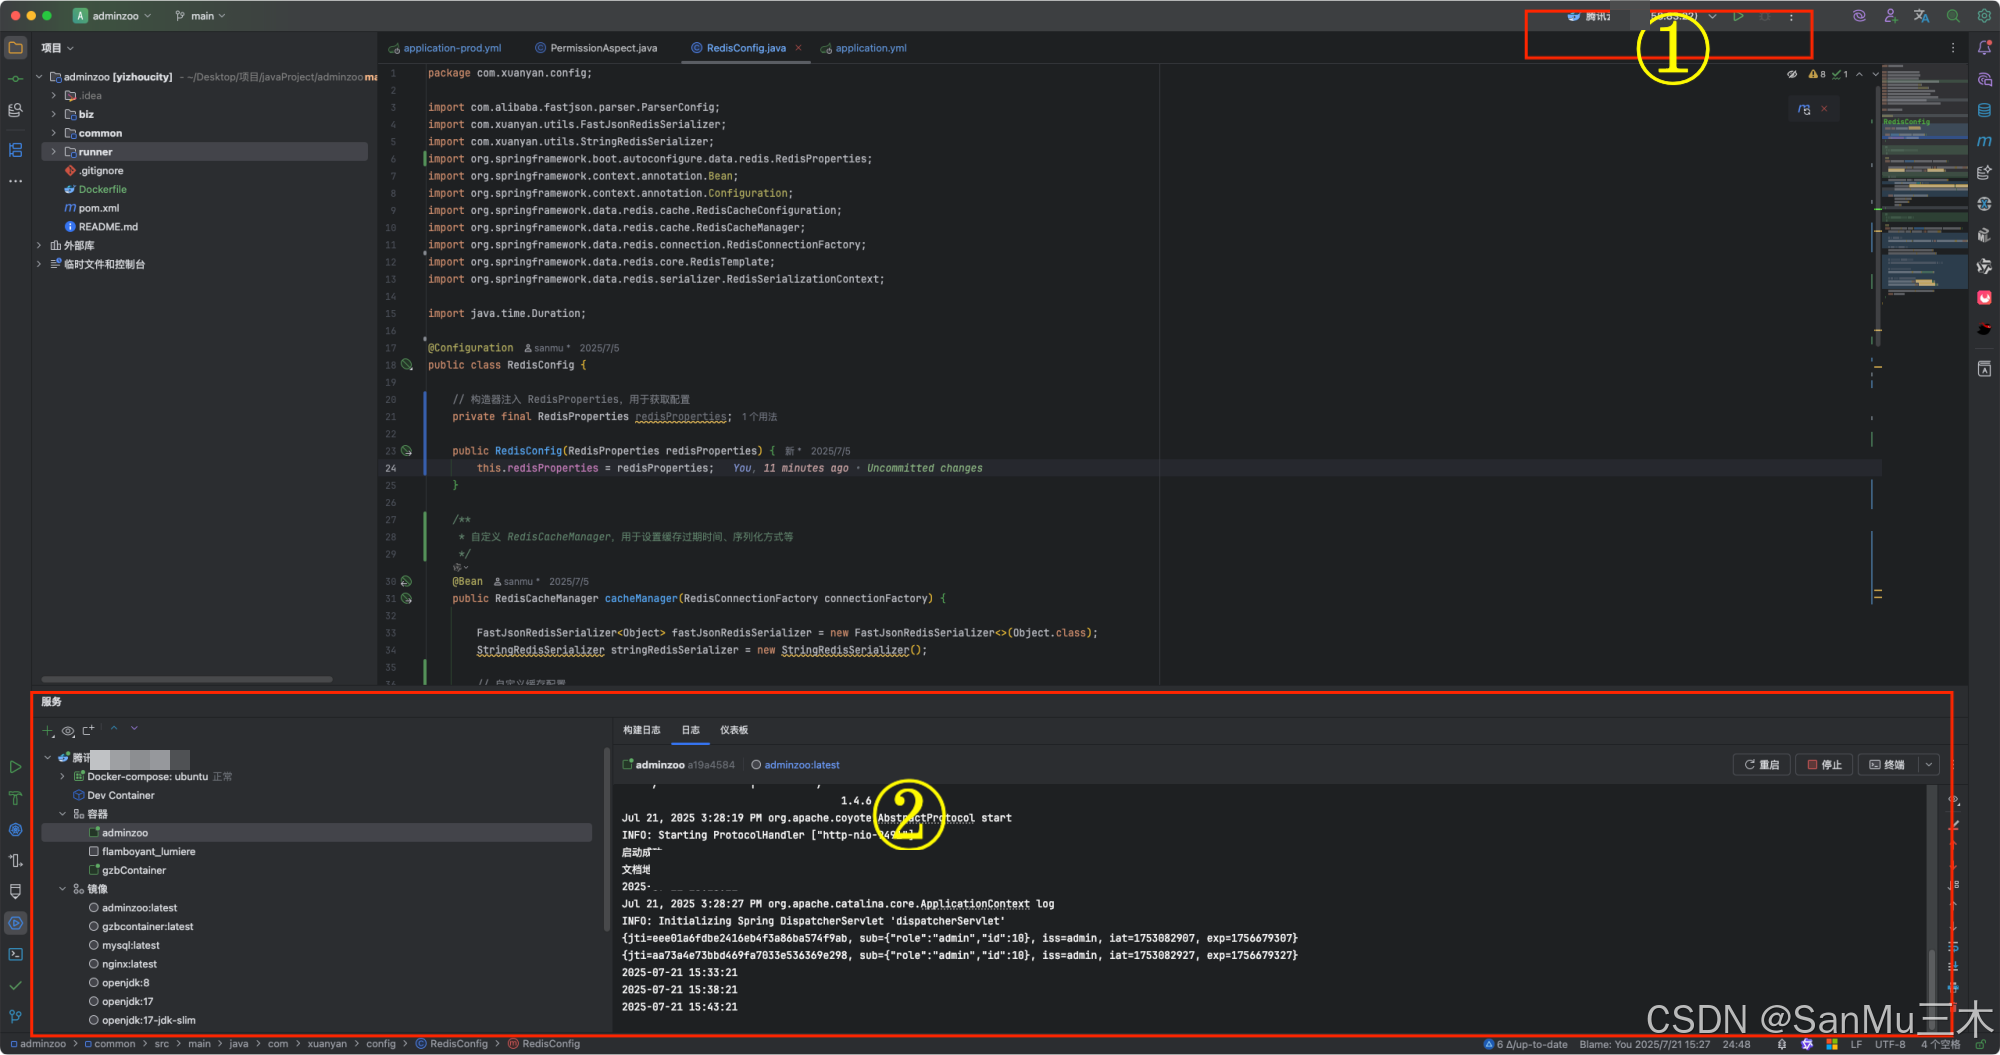Open the Structure tool window icon

(15, 150)
